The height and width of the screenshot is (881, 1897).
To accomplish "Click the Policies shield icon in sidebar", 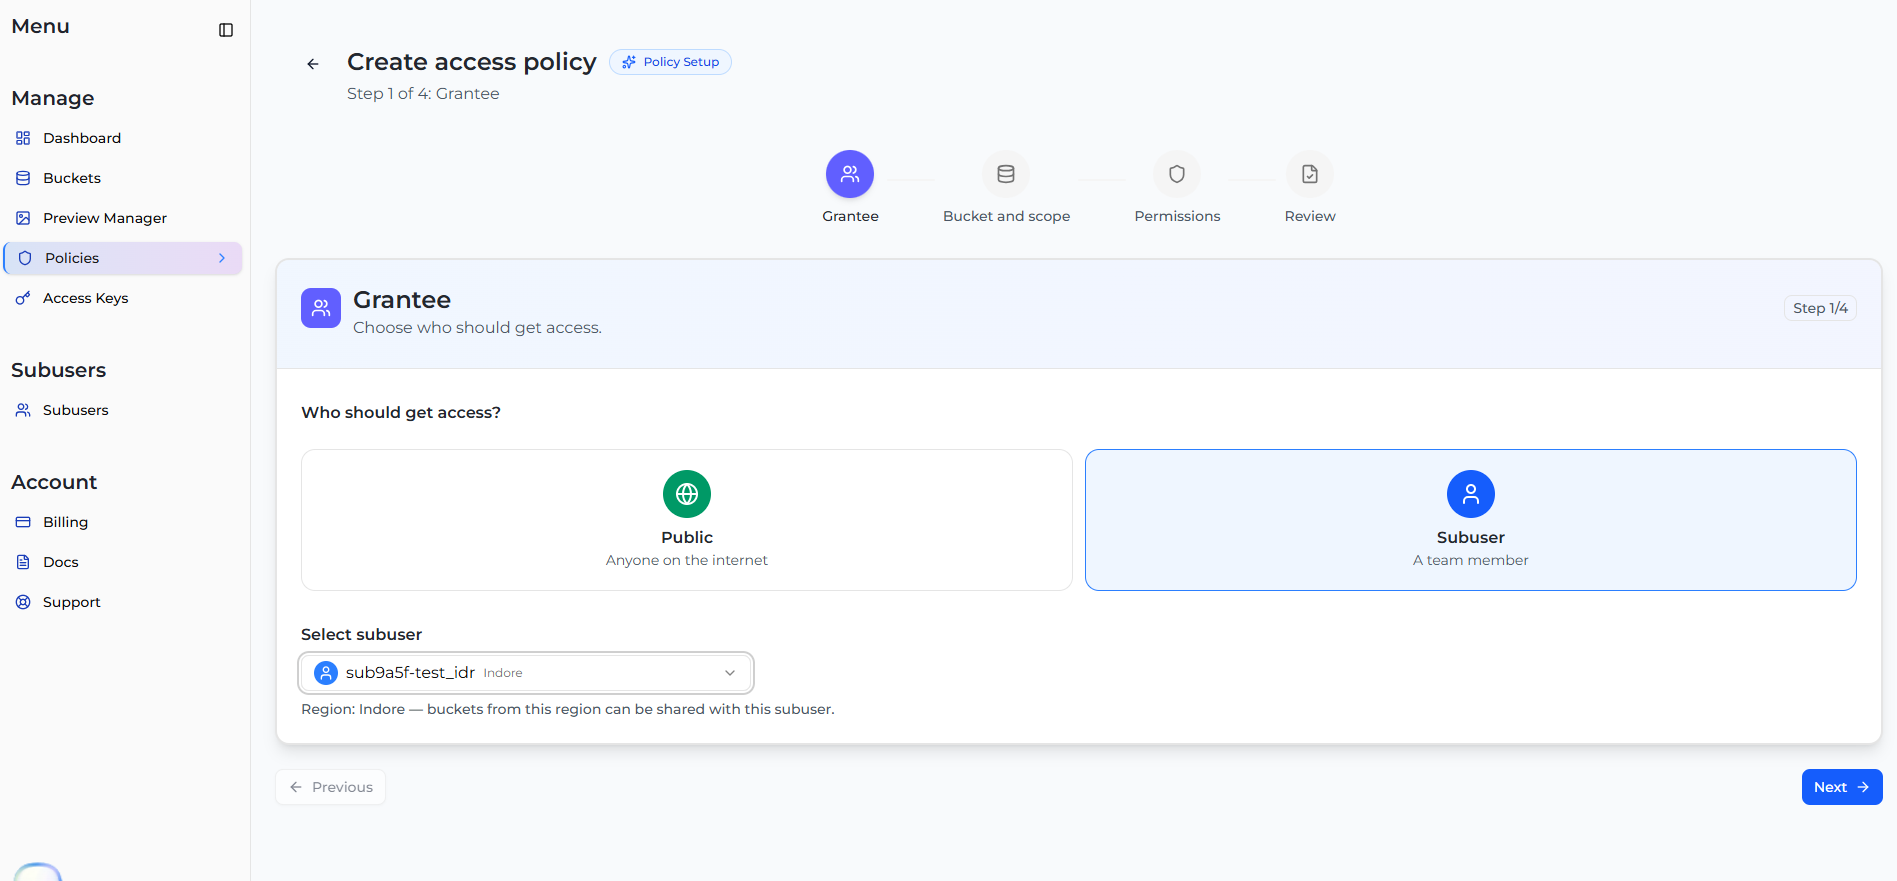I will [x=25, y=258].
